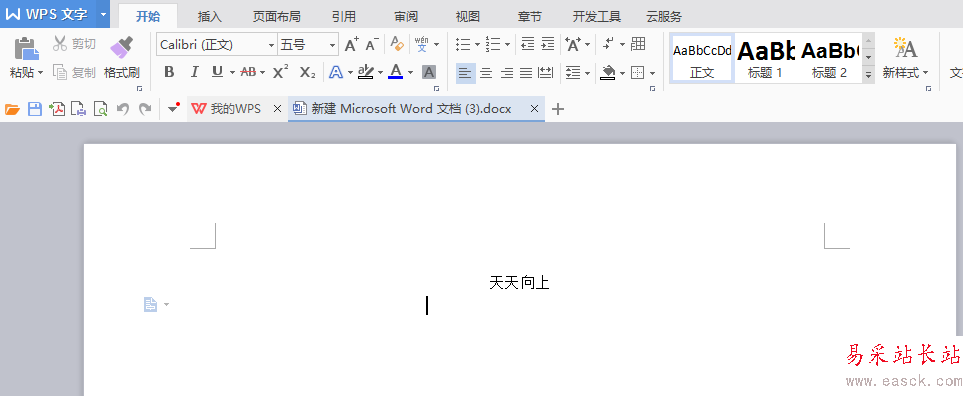Image resolution: width=963 pixels, height=396 pixels.
Task: Open the font size 五号 dropdown
Action: (333, 45)
